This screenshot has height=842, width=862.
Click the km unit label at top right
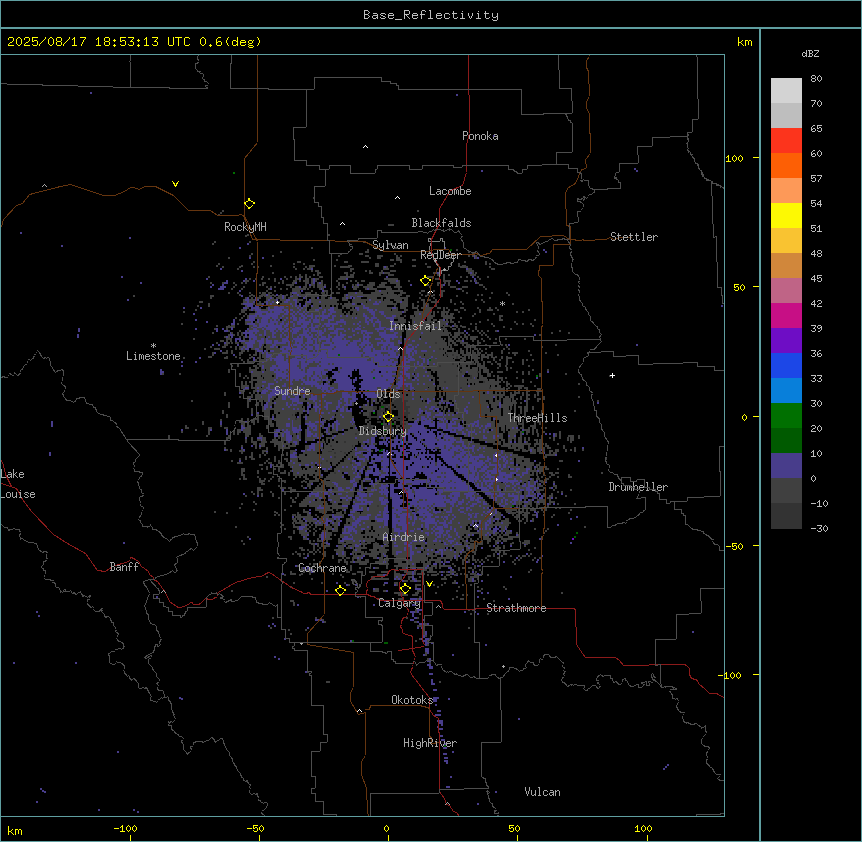744,42
